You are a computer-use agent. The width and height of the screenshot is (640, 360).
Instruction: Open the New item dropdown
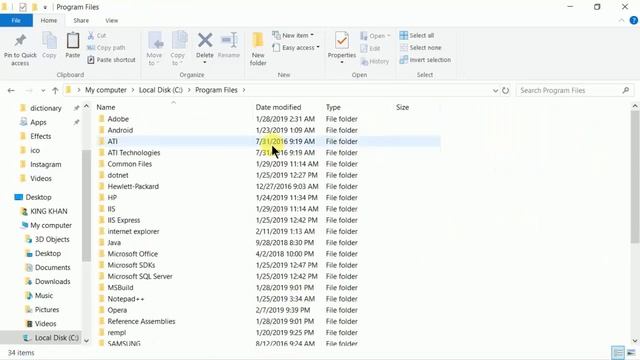tap(293, 36)
